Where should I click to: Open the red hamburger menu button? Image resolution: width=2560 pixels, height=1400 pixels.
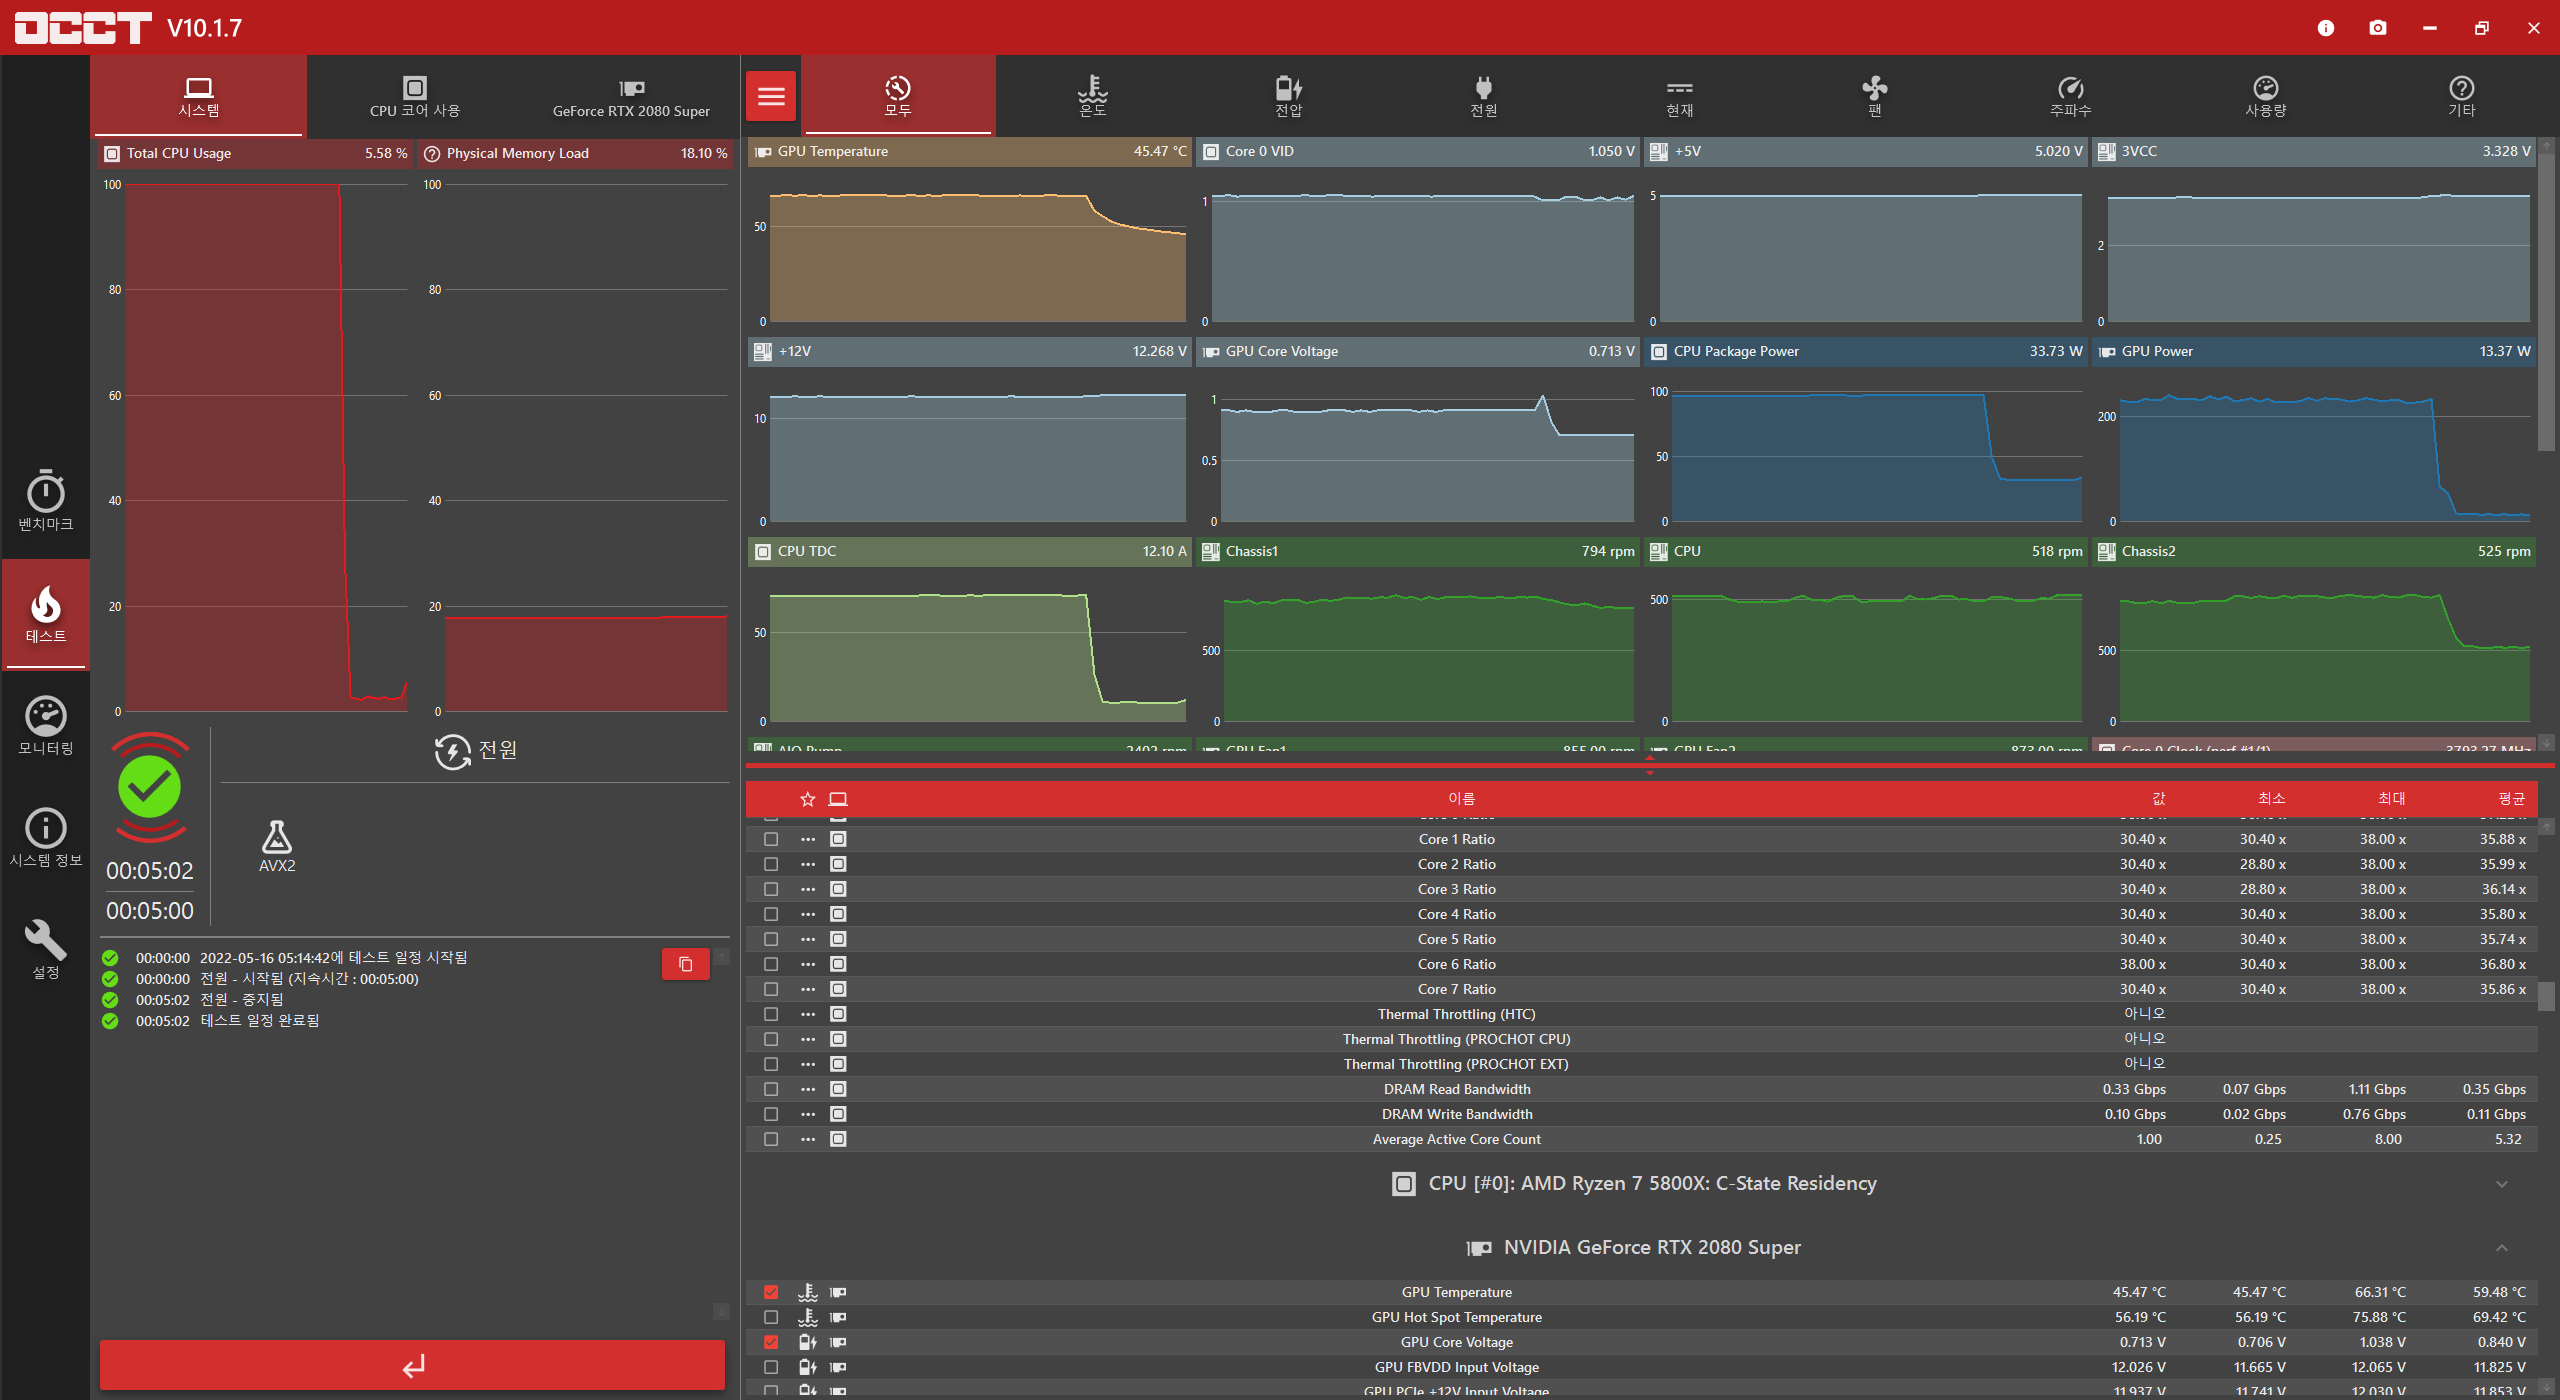771,96
